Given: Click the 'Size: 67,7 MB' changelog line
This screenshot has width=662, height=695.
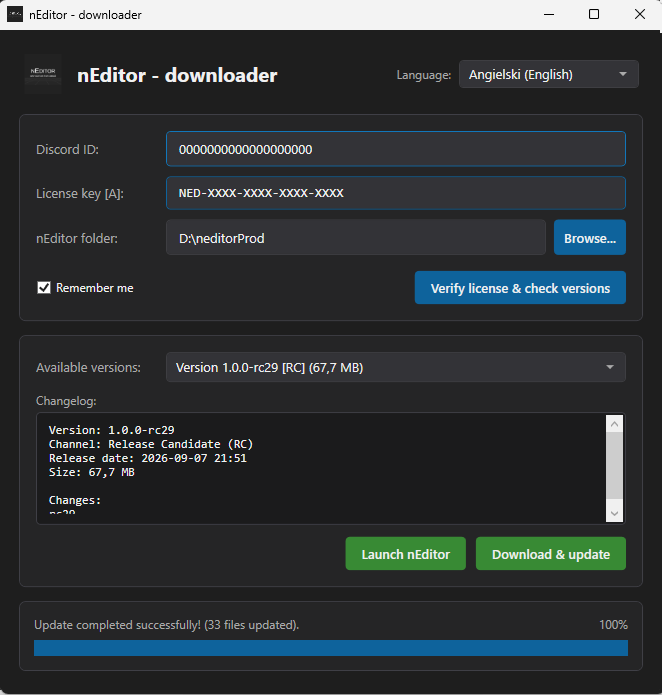Looking at the screenshot, I should click(92, 472).
